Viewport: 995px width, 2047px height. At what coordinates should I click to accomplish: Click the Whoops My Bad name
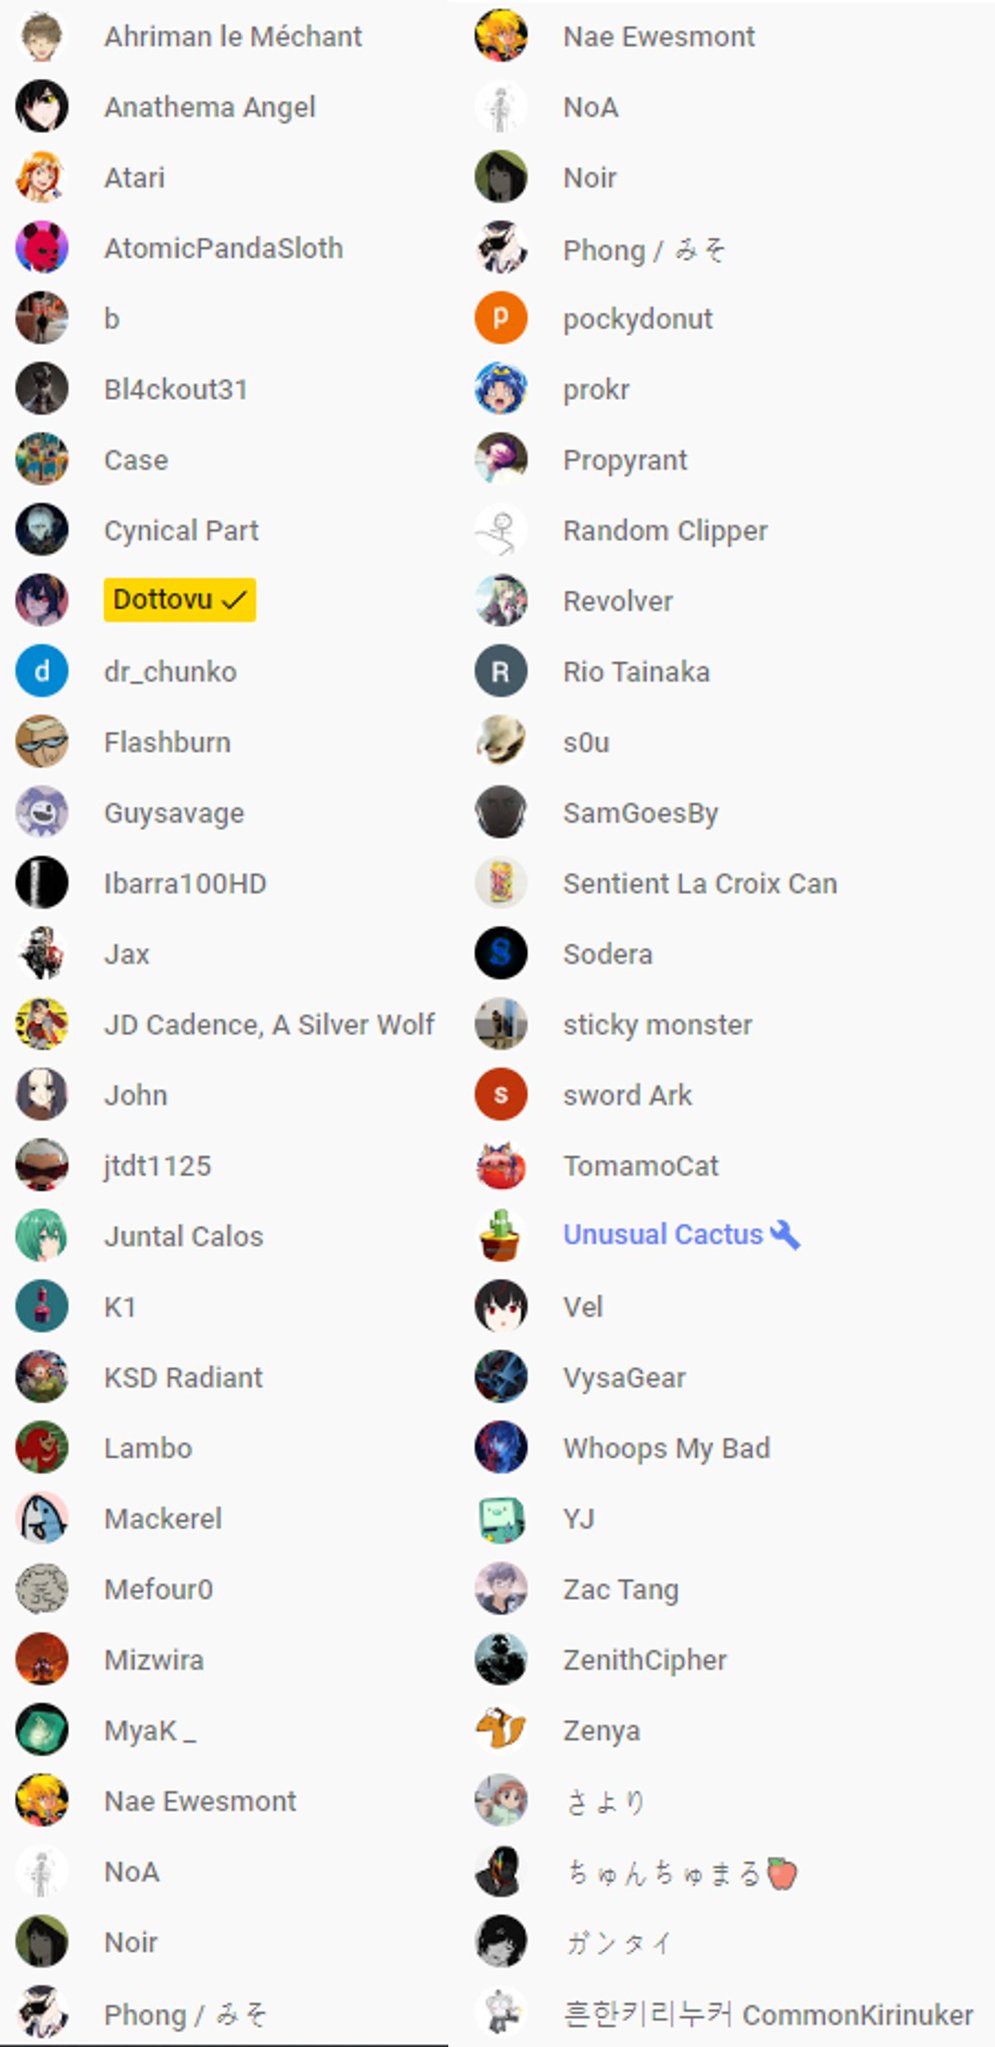(666, 1449)
